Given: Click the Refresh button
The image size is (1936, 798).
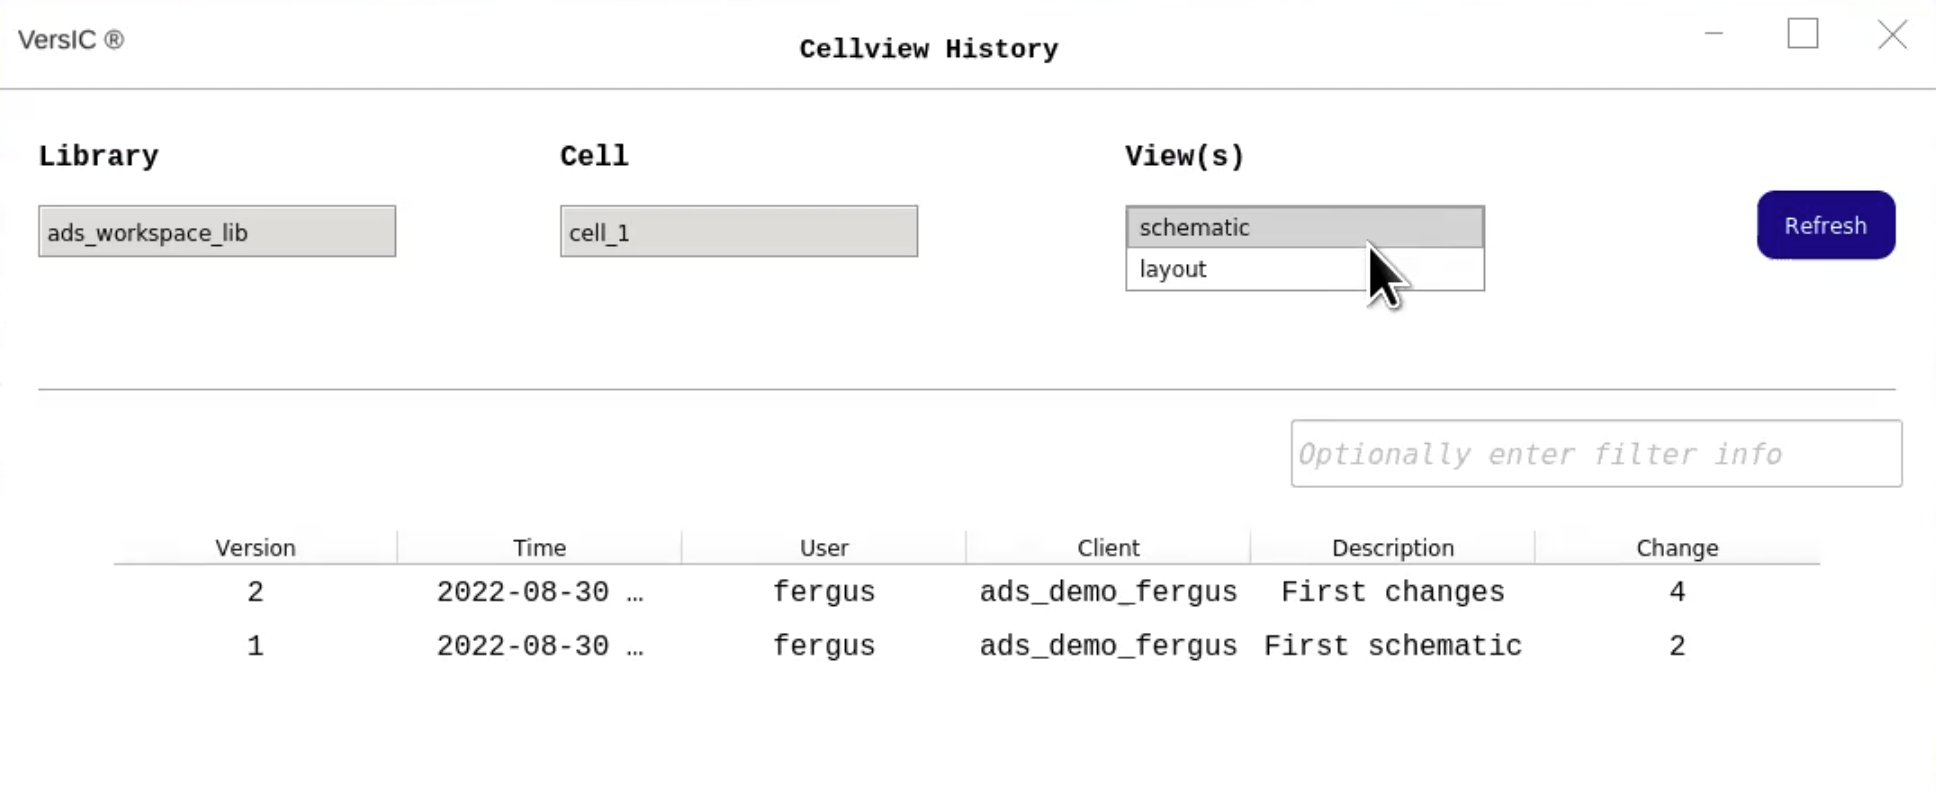Looking at the screenshot, I should (x=1825, y=225).
